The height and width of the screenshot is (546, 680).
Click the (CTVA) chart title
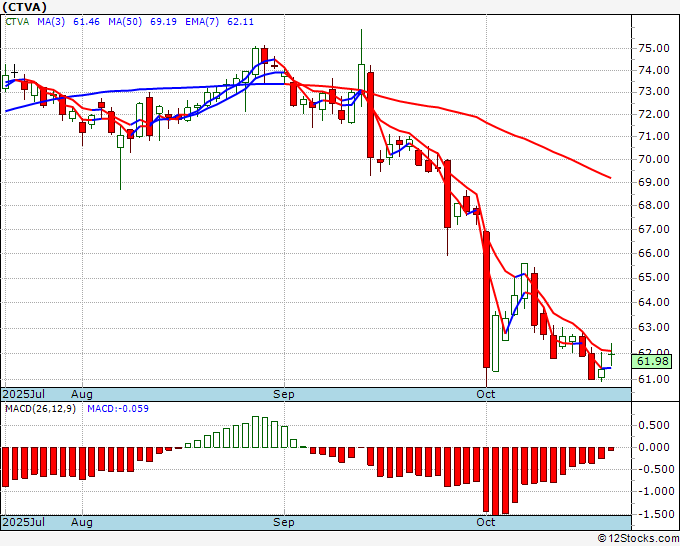click(24, 7)
